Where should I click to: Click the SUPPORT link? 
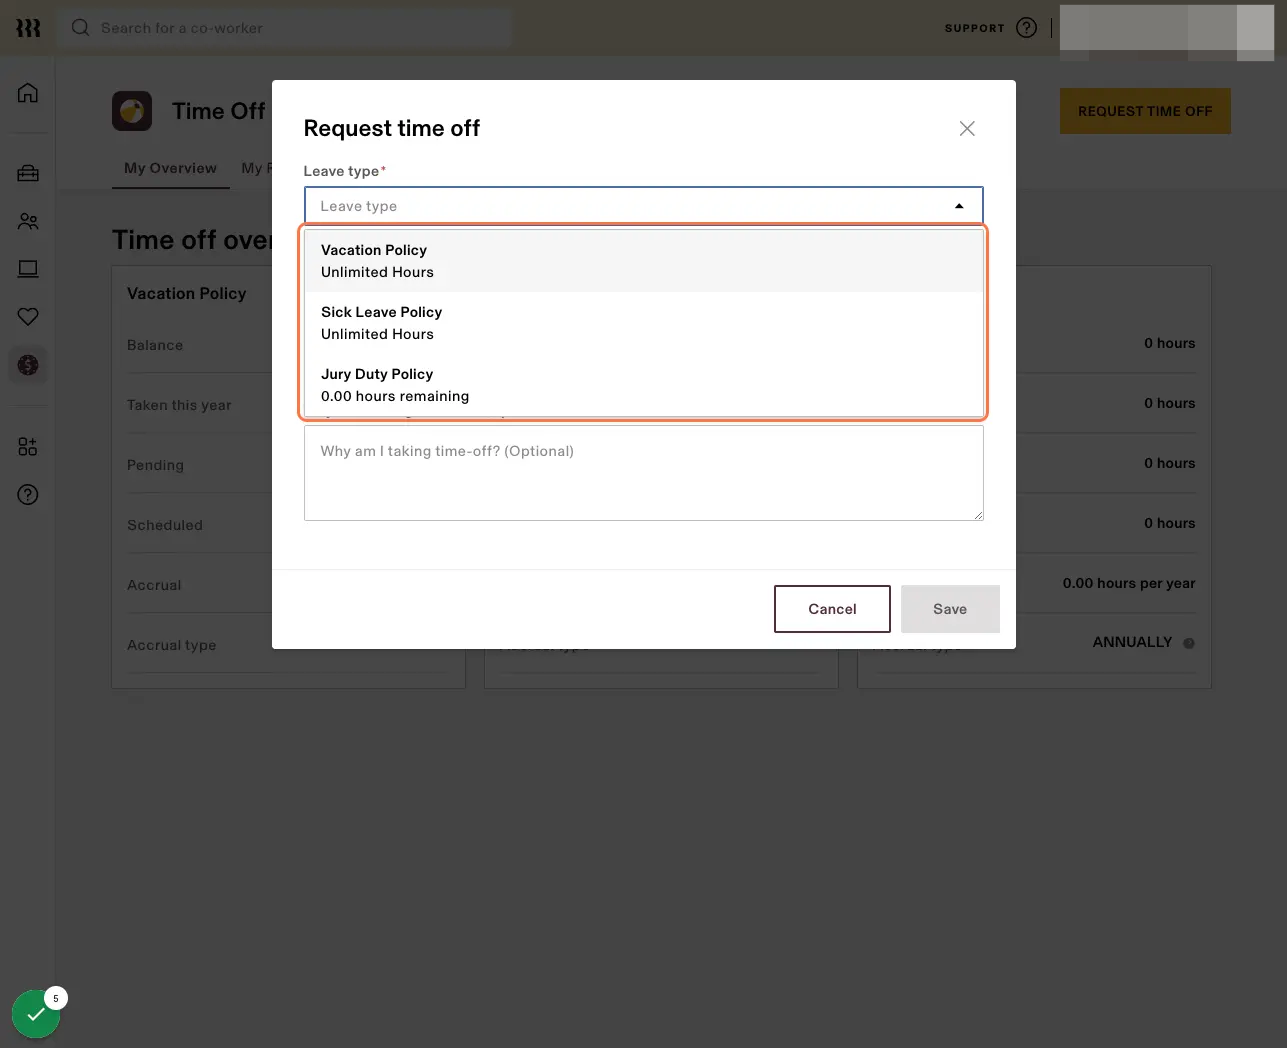point(974,28)
